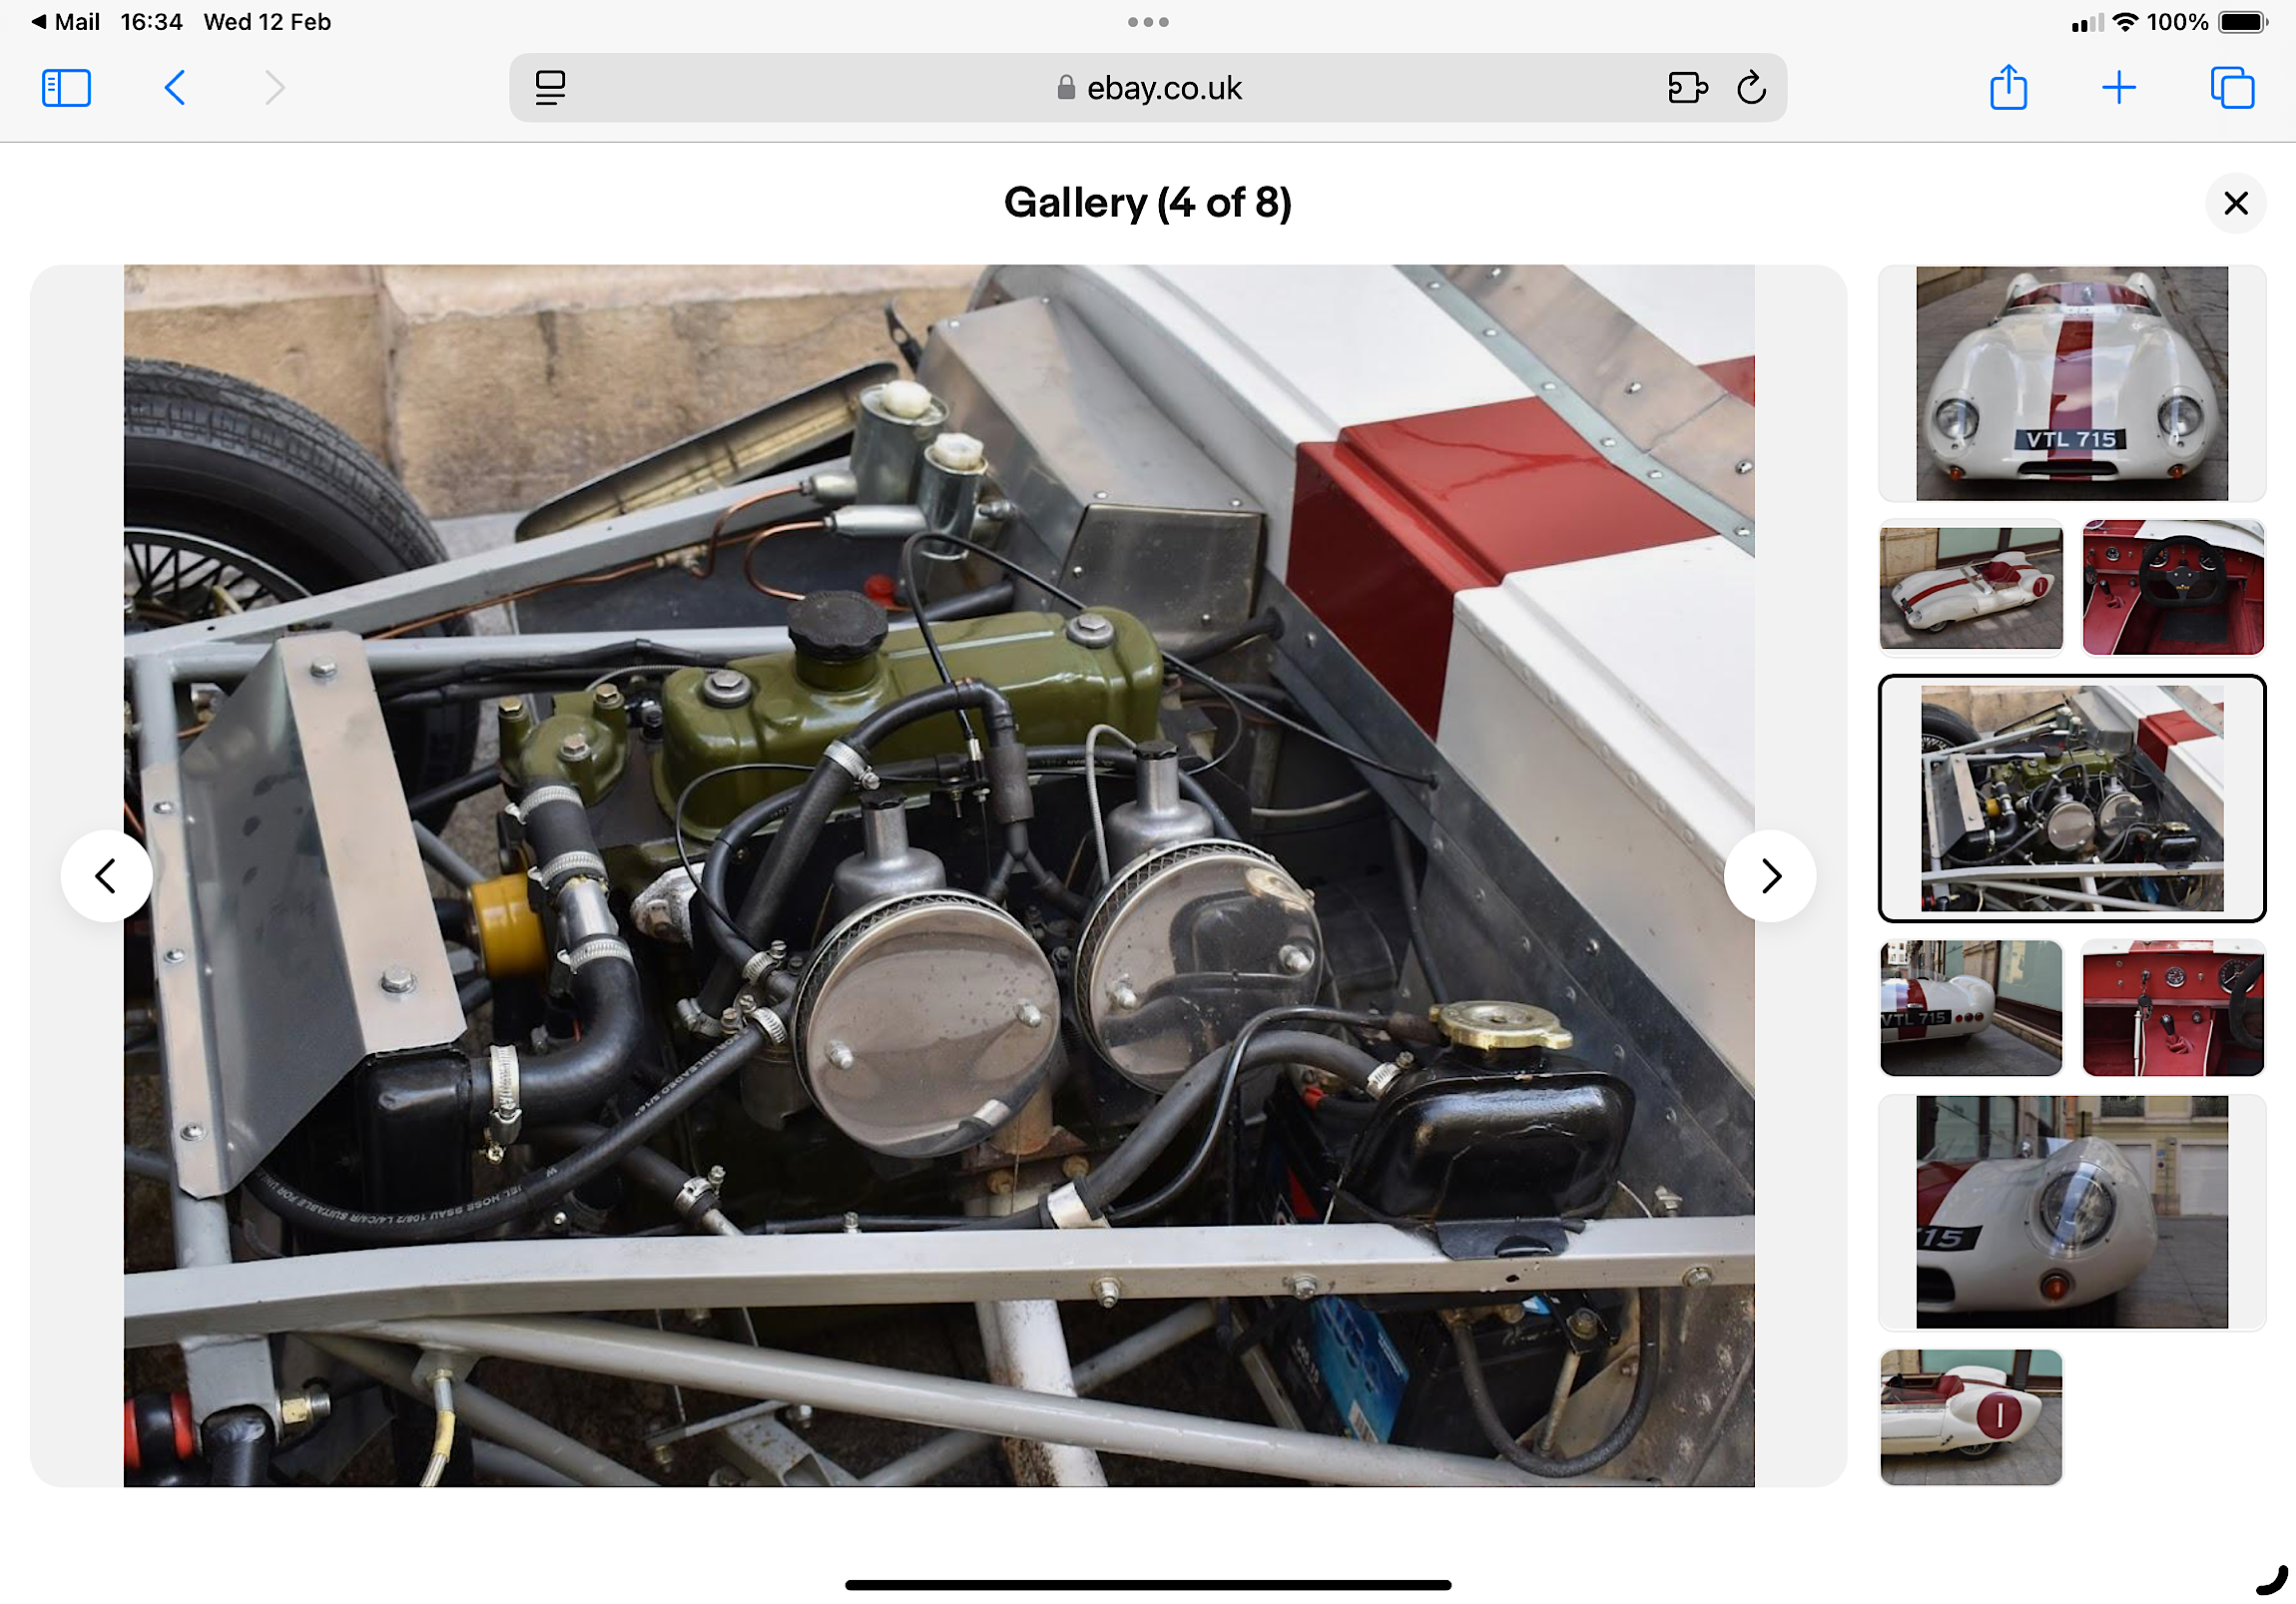The height and width of the screenshot is (1604, 2296).
Task: Open the page Reader menu icon
Action: click(550, 88)
